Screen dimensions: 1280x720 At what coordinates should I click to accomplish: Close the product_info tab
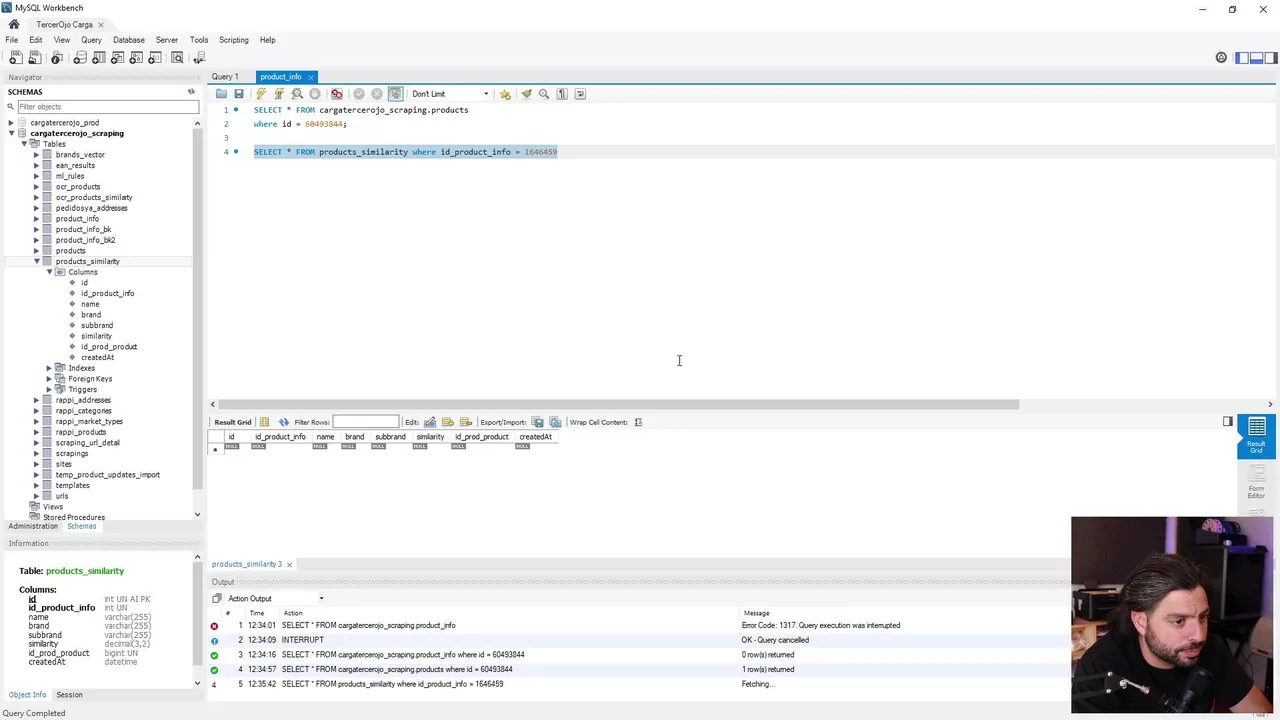click(x=311, y=77)
